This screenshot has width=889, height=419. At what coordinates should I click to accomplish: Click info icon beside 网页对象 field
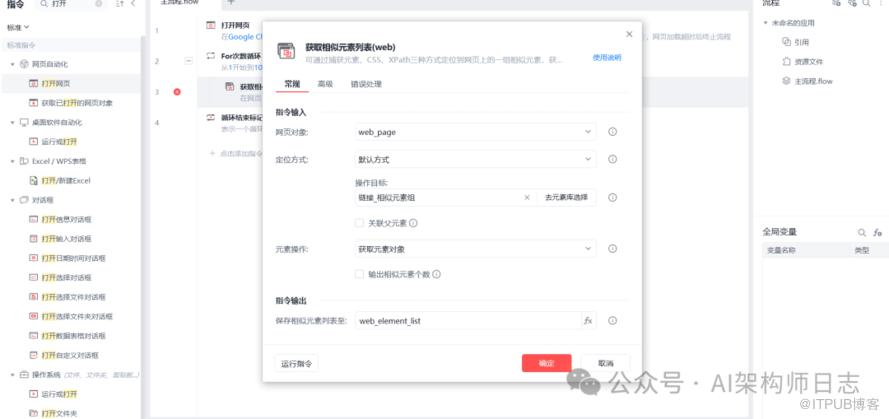[x=612, y=132]
